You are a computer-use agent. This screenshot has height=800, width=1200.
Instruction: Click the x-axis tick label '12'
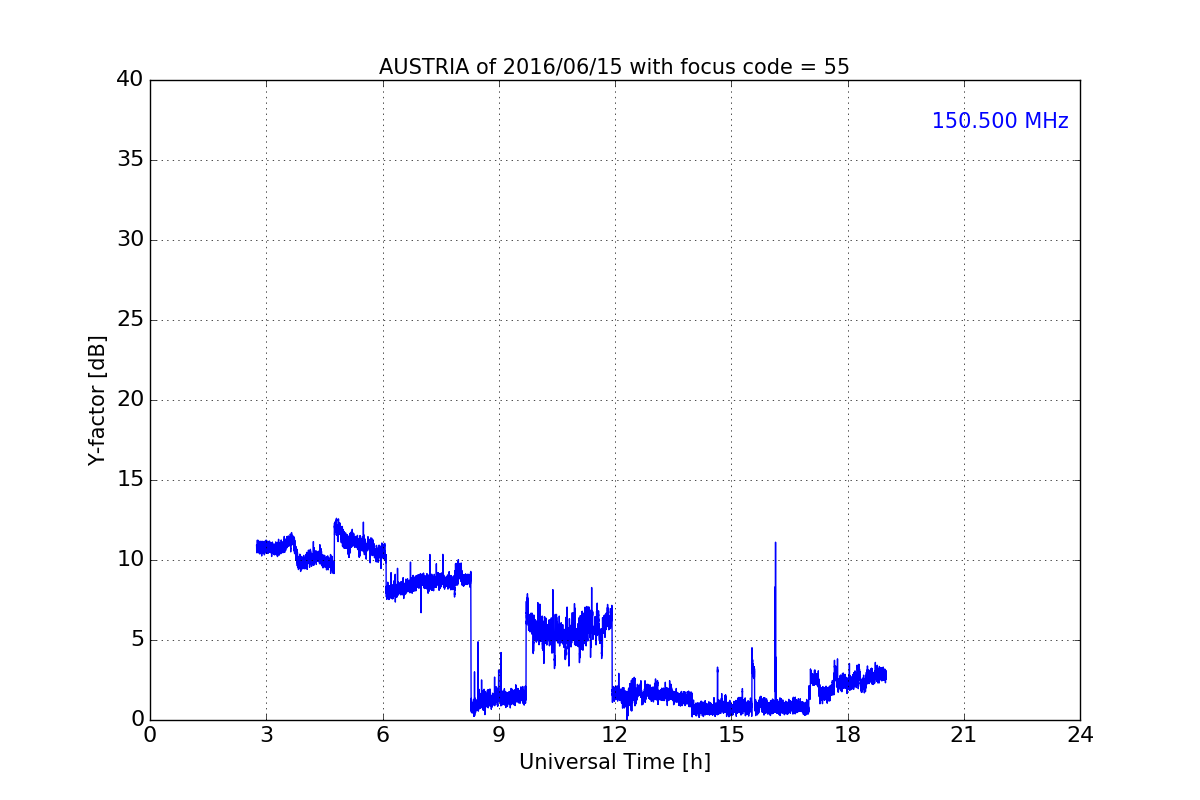coord(615,735)
